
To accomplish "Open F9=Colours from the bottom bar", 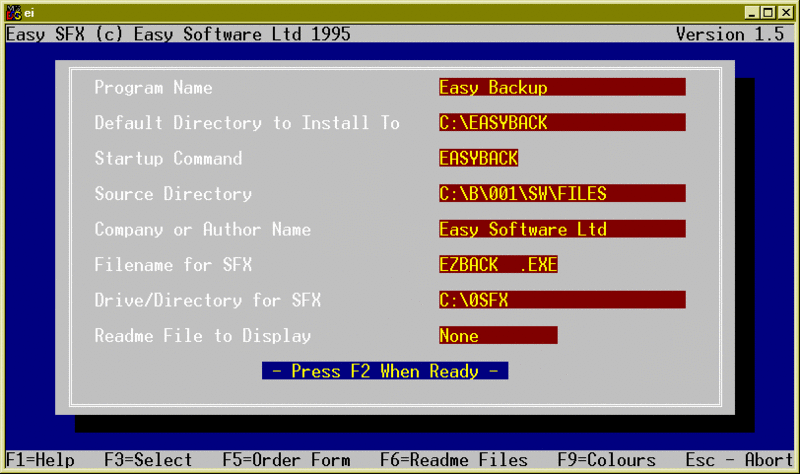I will [x=607, y=460].
